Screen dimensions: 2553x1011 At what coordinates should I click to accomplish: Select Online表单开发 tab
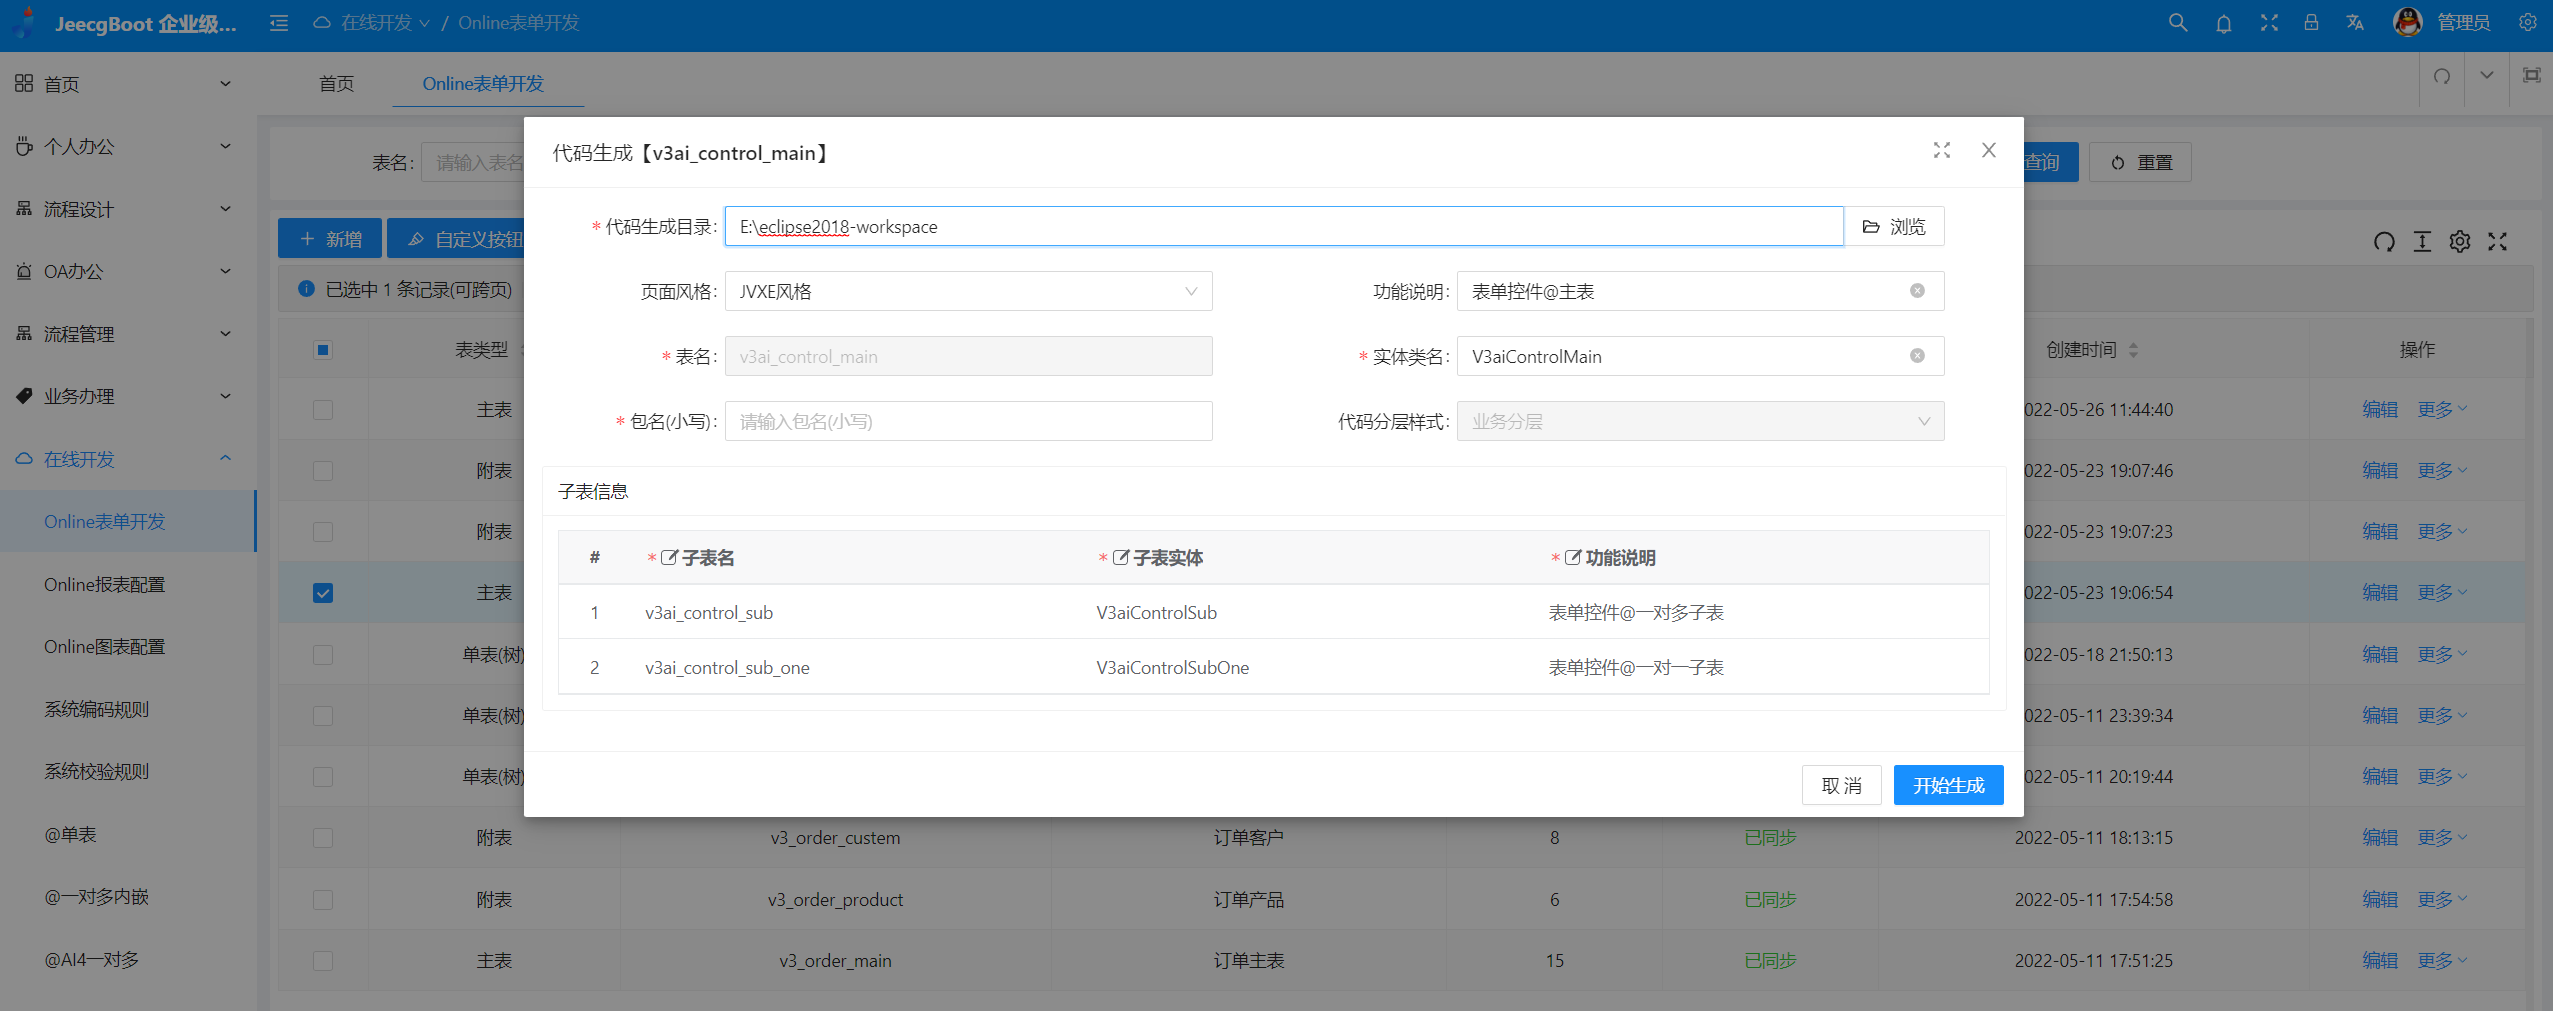[x=483, y=84]
